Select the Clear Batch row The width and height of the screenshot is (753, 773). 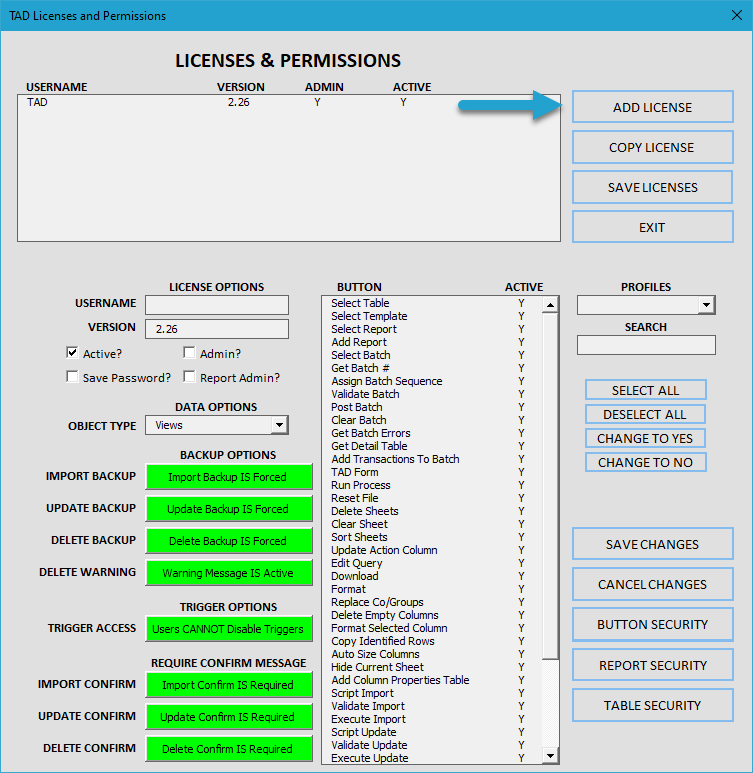pos(431,420)
